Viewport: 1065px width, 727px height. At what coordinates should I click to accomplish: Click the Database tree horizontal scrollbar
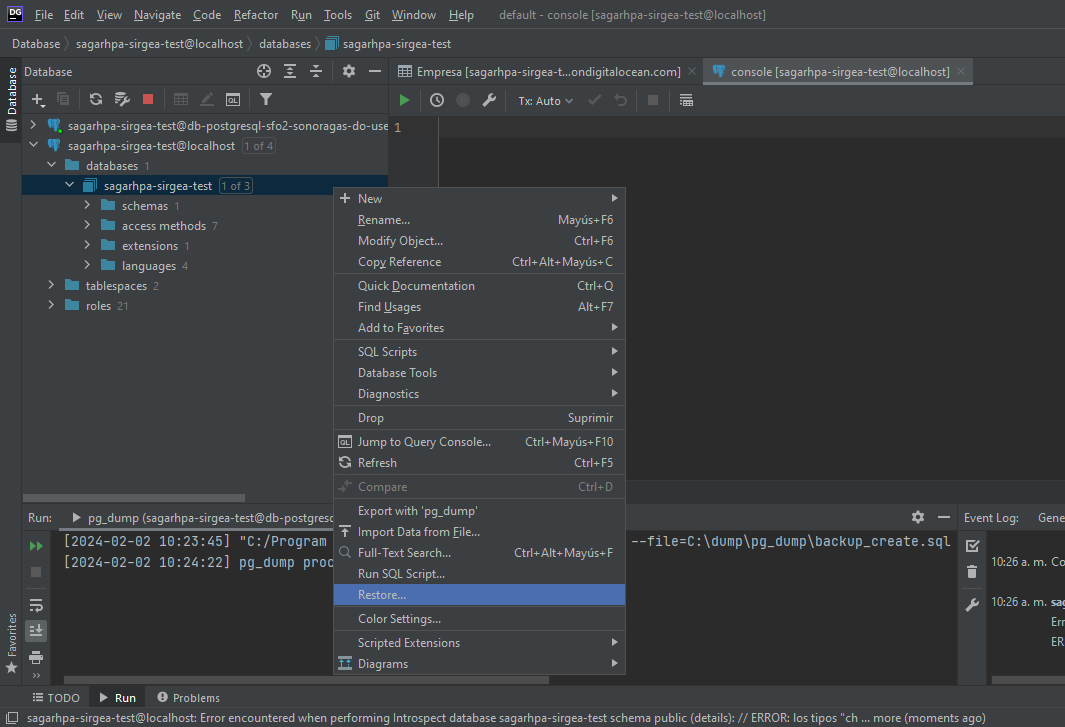coord(133,498)
